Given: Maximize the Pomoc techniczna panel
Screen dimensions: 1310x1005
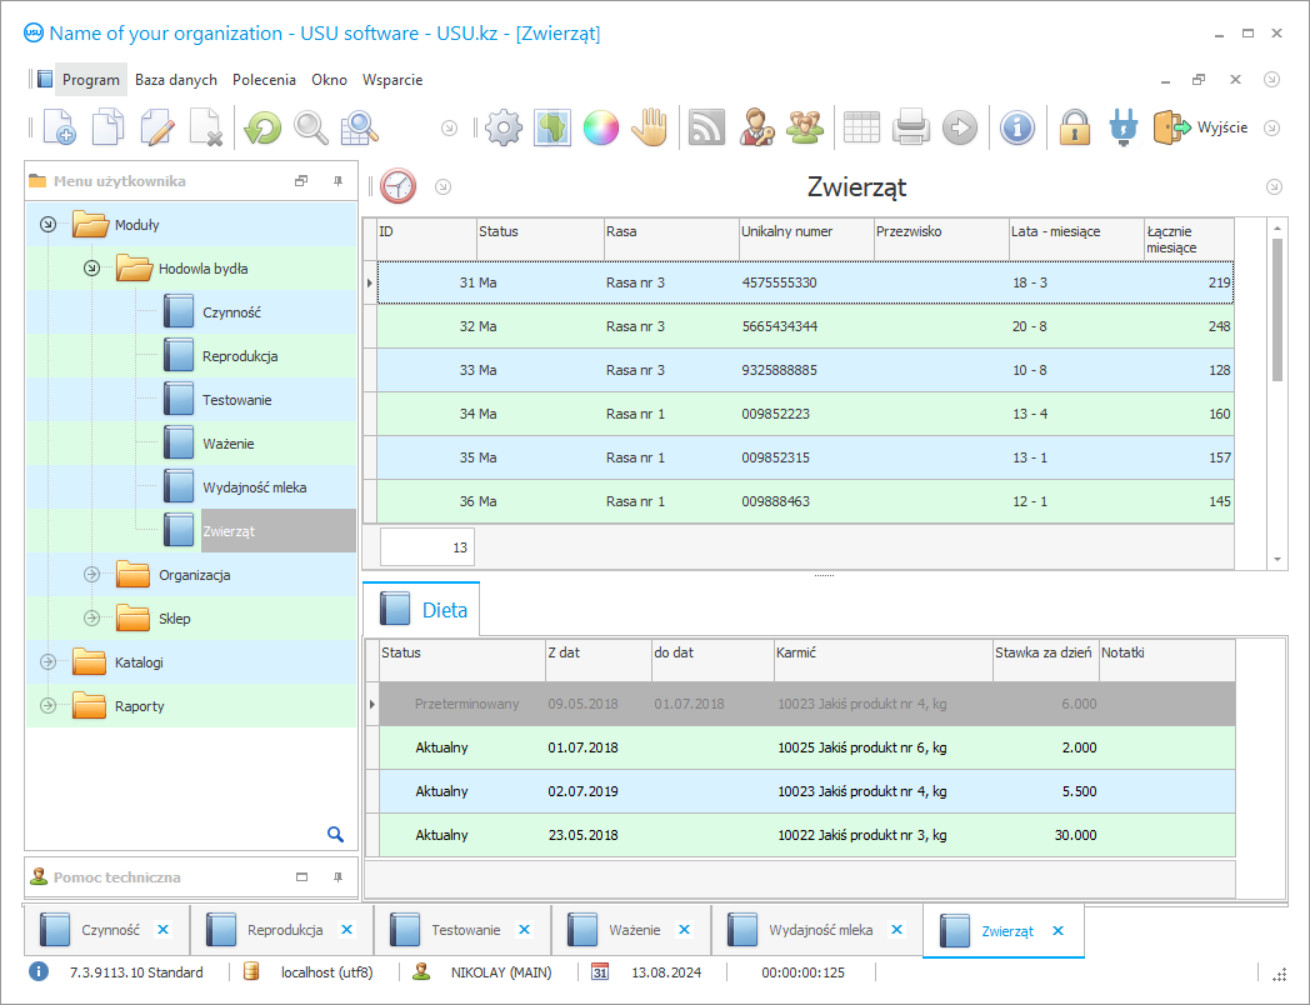Looking at the screenshot, I should [302, 877].
